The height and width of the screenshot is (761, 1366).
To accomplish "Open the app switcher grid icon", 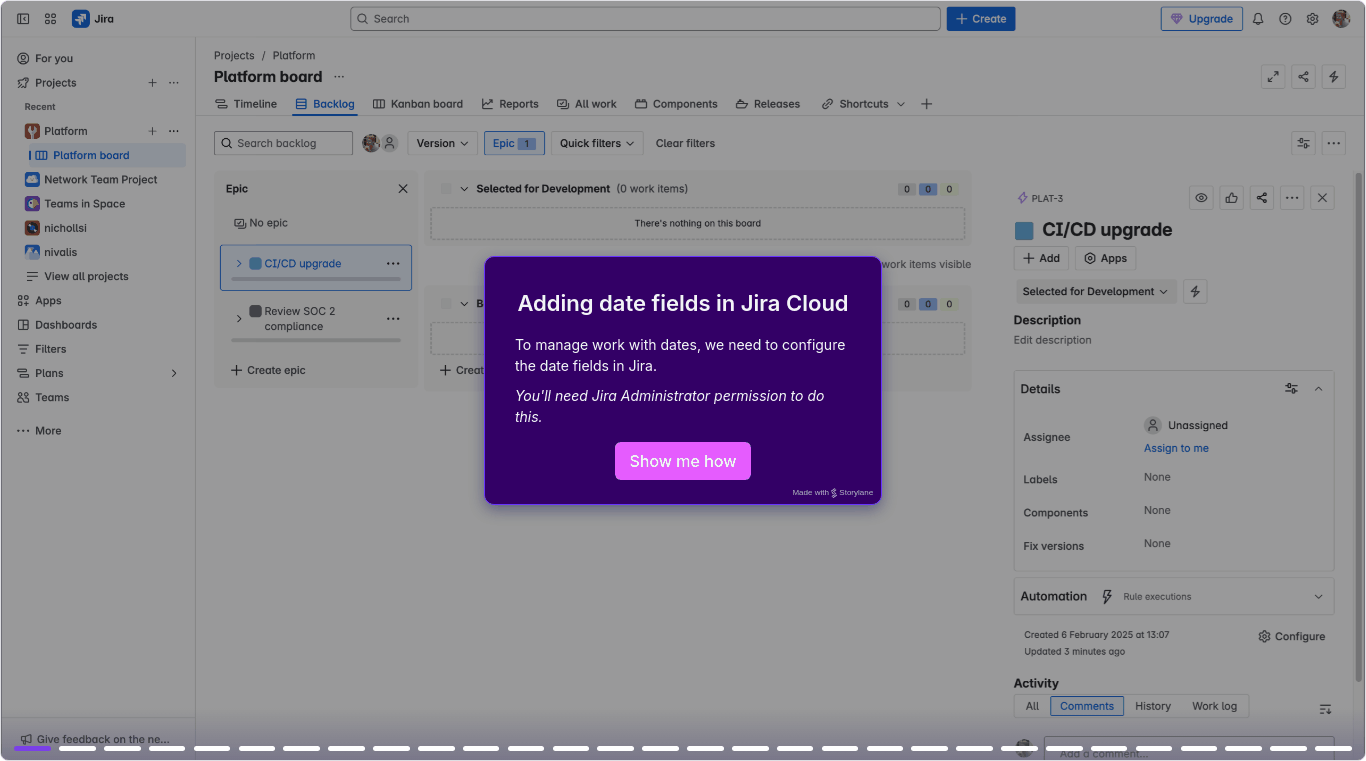I will click(50, 18).
